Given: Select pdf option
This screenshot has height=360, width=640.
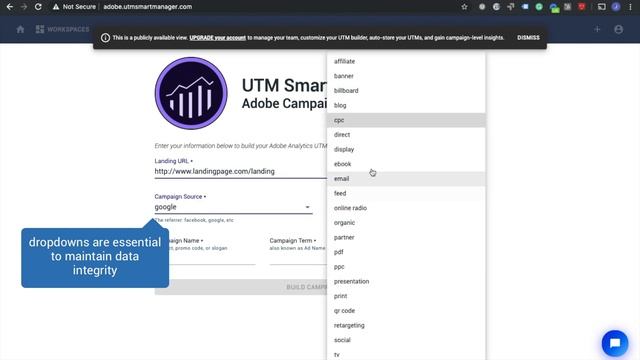Looking at the screenshot, I should click(406, 252).
